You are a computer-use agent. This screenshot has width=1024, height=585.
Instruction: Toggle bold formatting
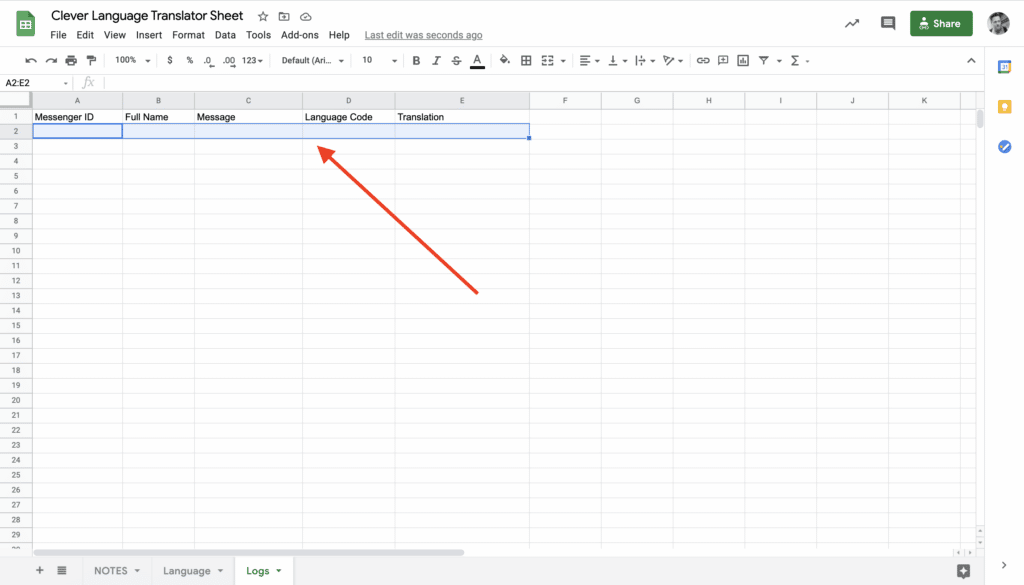(416, 61)
